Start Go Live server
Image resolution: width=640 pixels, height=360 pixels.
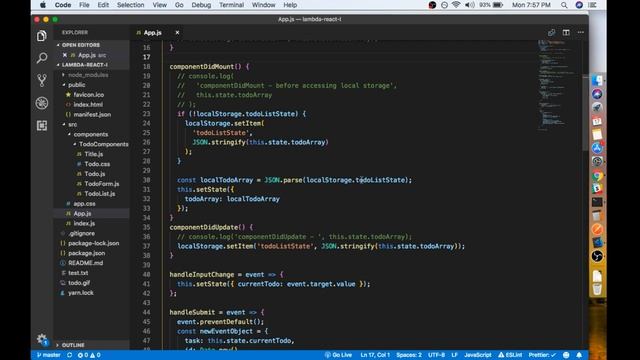338,355
